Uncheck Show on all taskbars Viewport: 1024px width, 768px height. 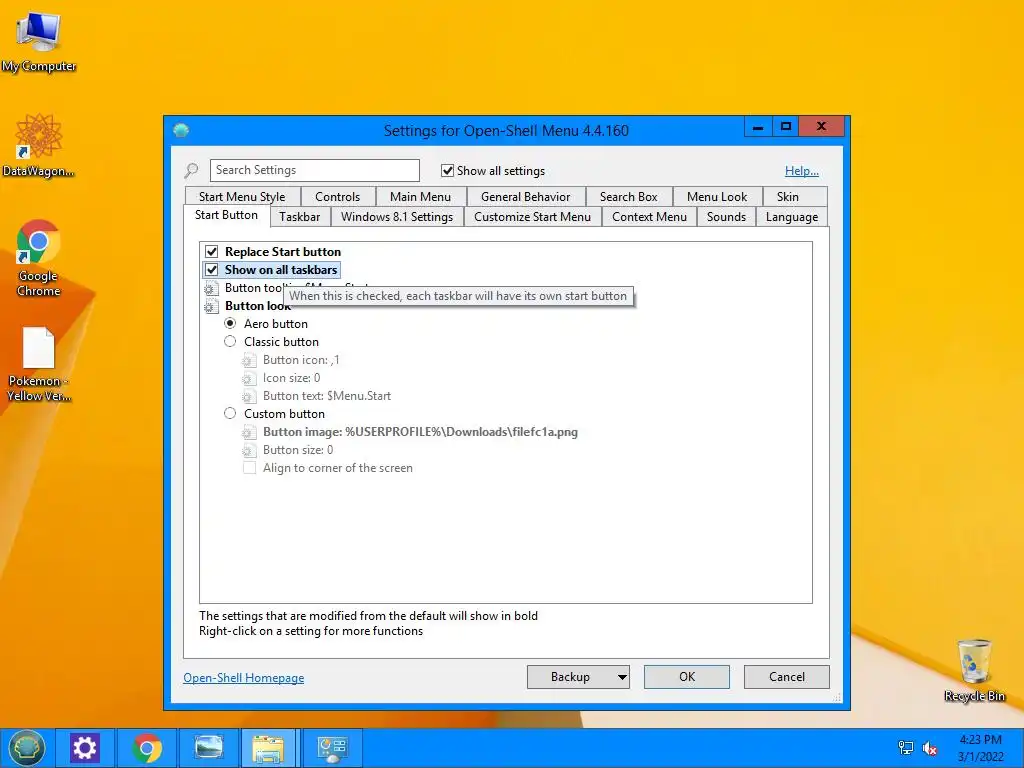[211, 270]
